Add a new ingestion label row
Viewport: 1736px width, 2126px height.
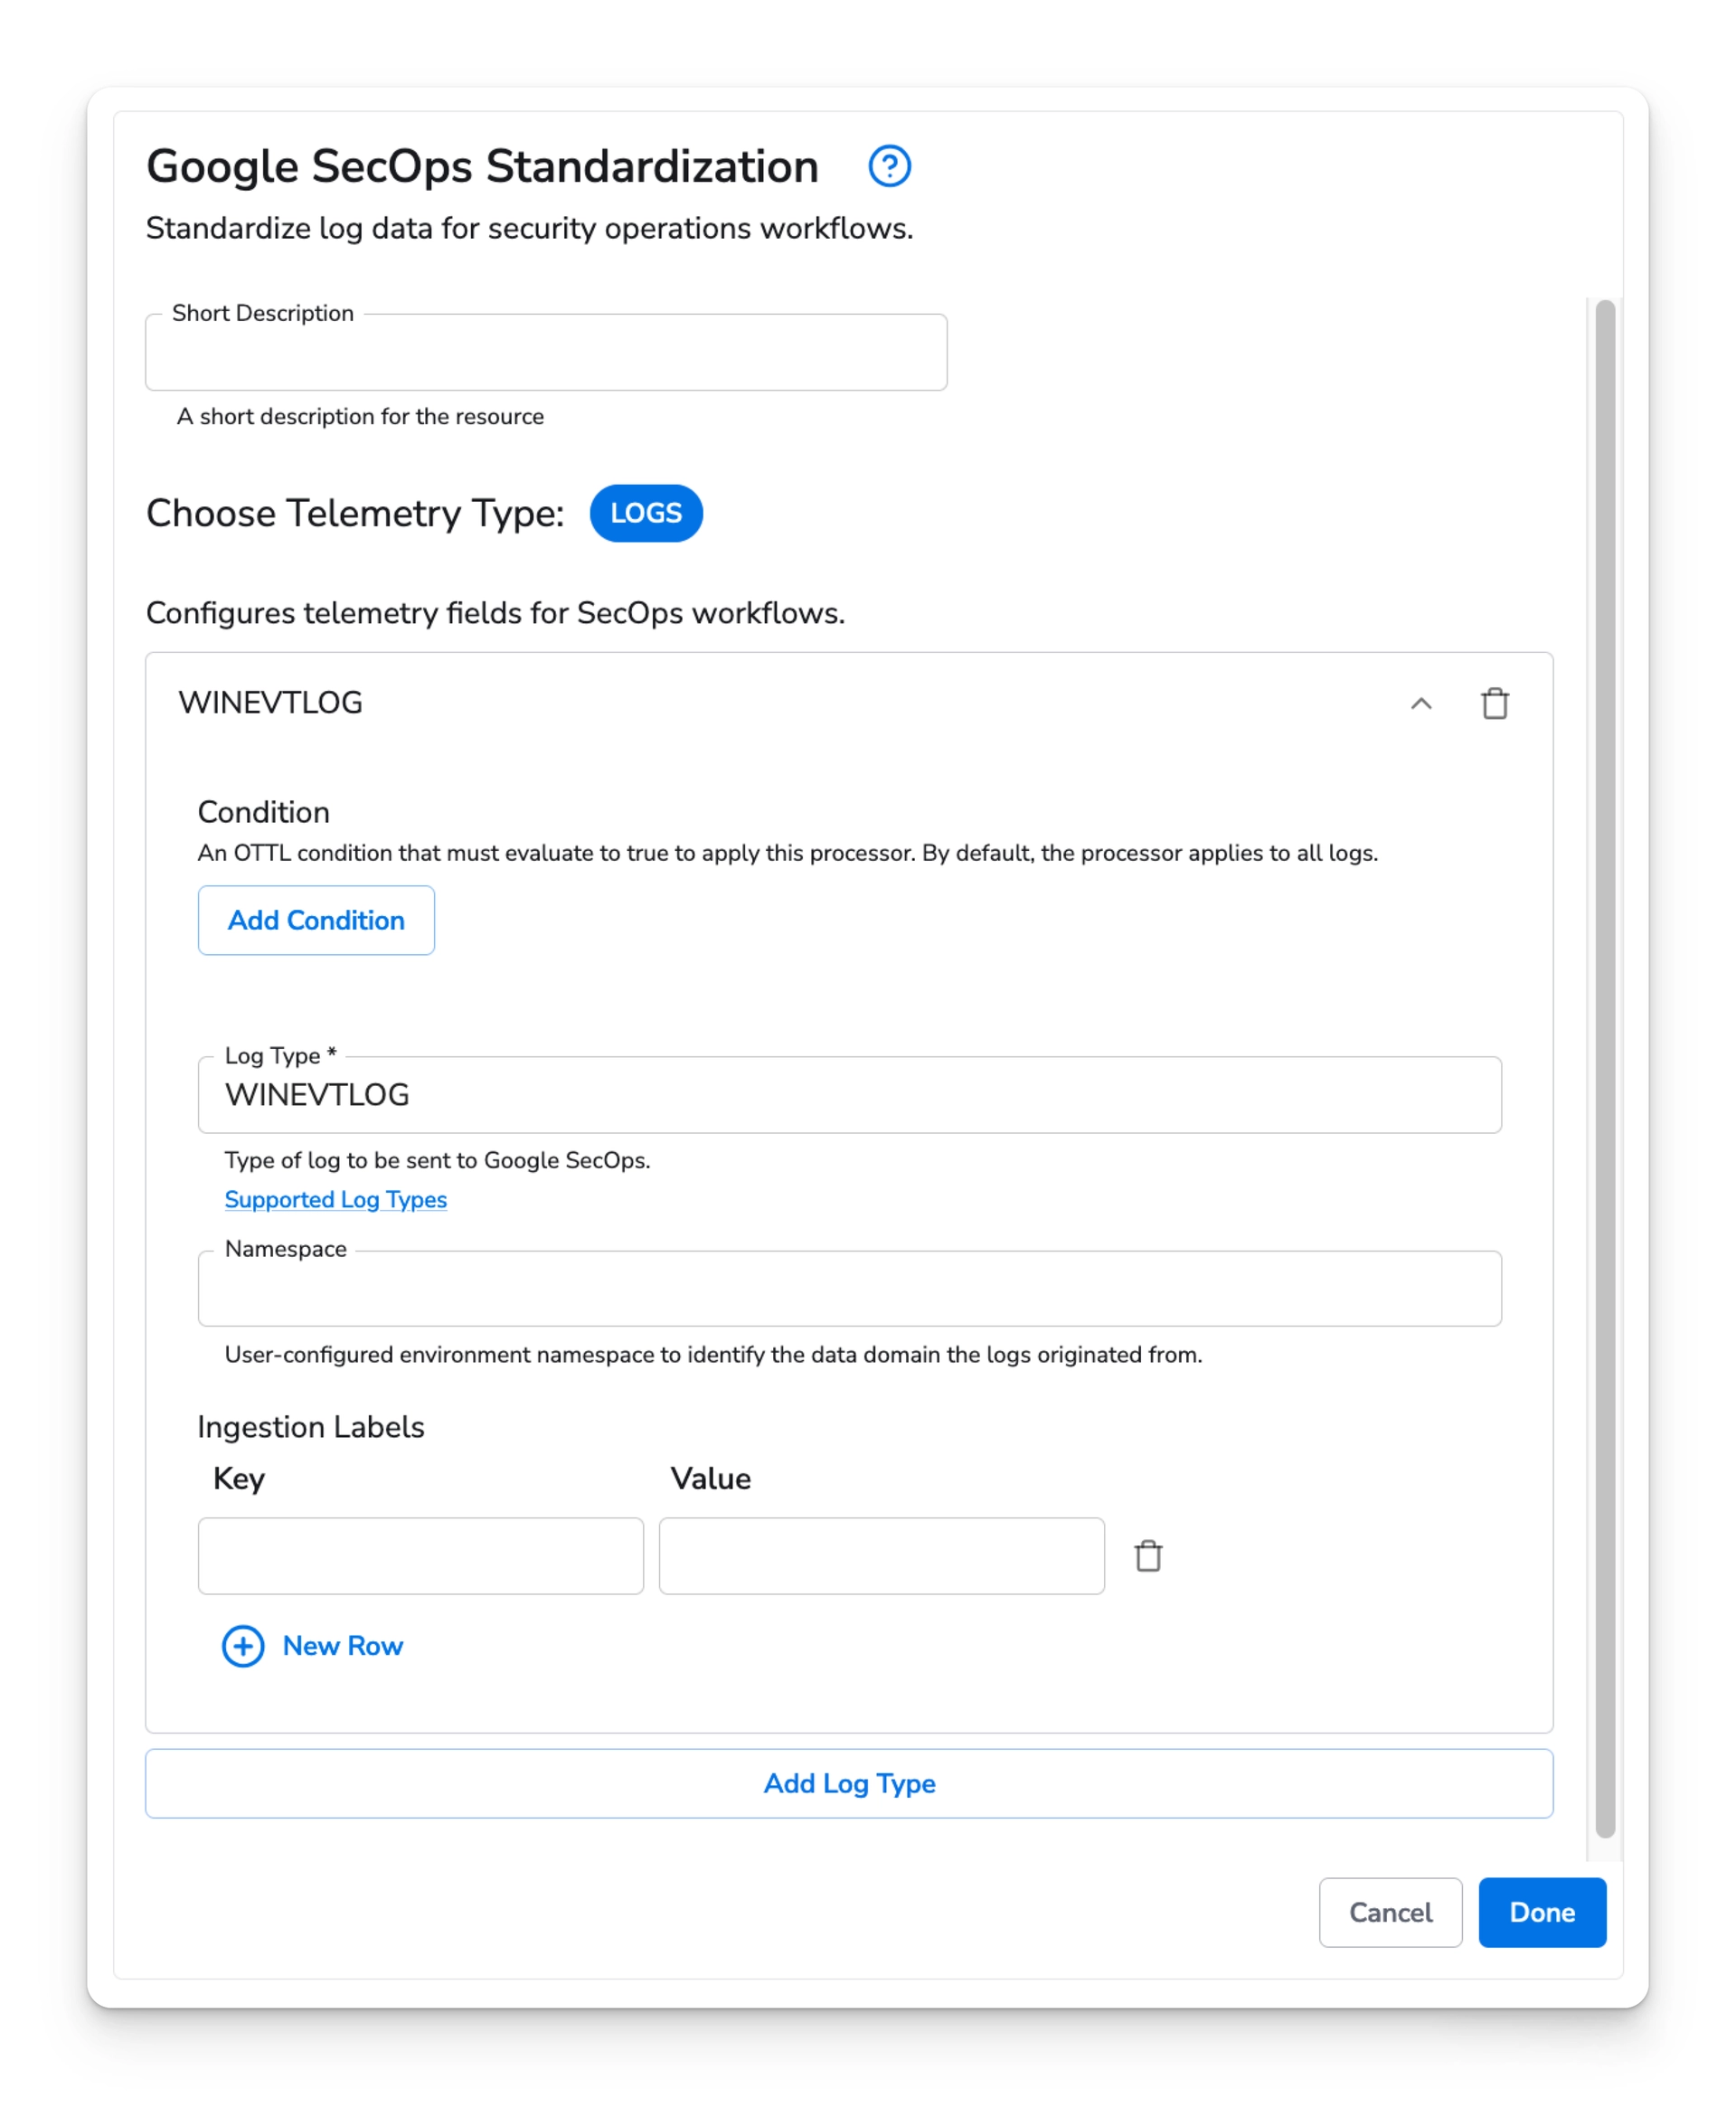click(x=342, y=1645)
